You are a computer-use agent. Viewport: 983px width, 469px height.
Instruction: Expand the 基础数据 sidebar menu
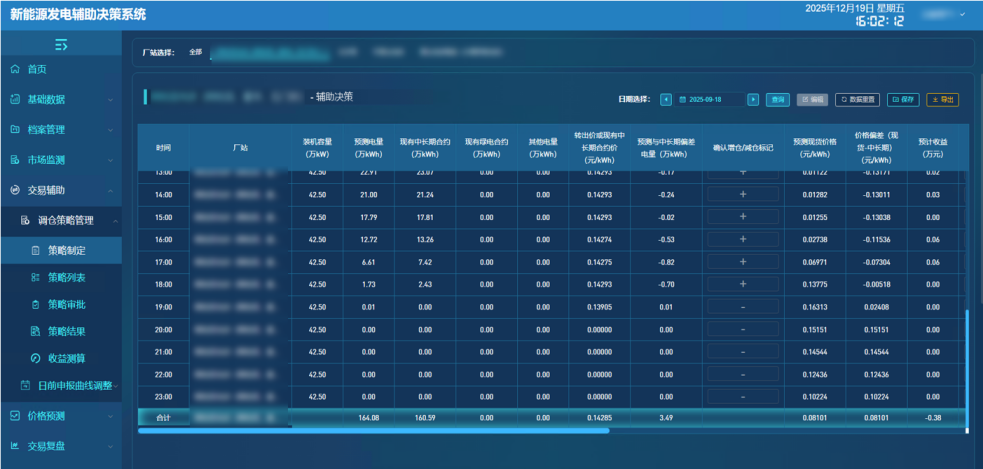(60, 99)
